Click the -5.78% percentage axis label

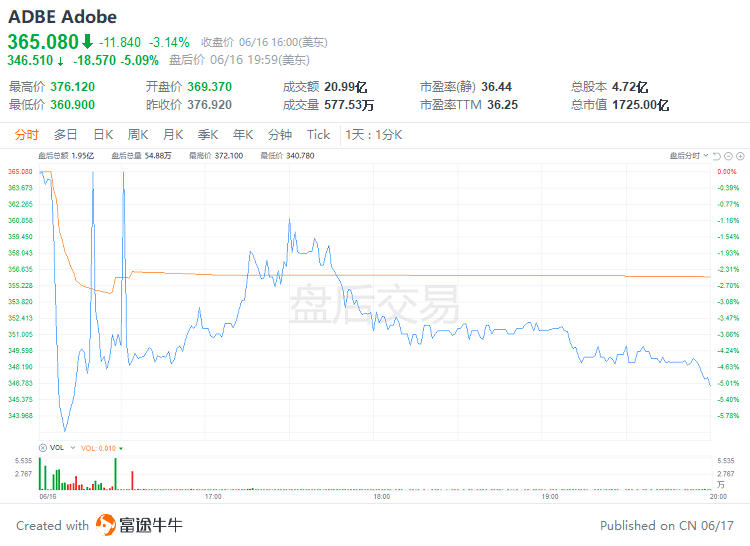[x=728, y=415]
